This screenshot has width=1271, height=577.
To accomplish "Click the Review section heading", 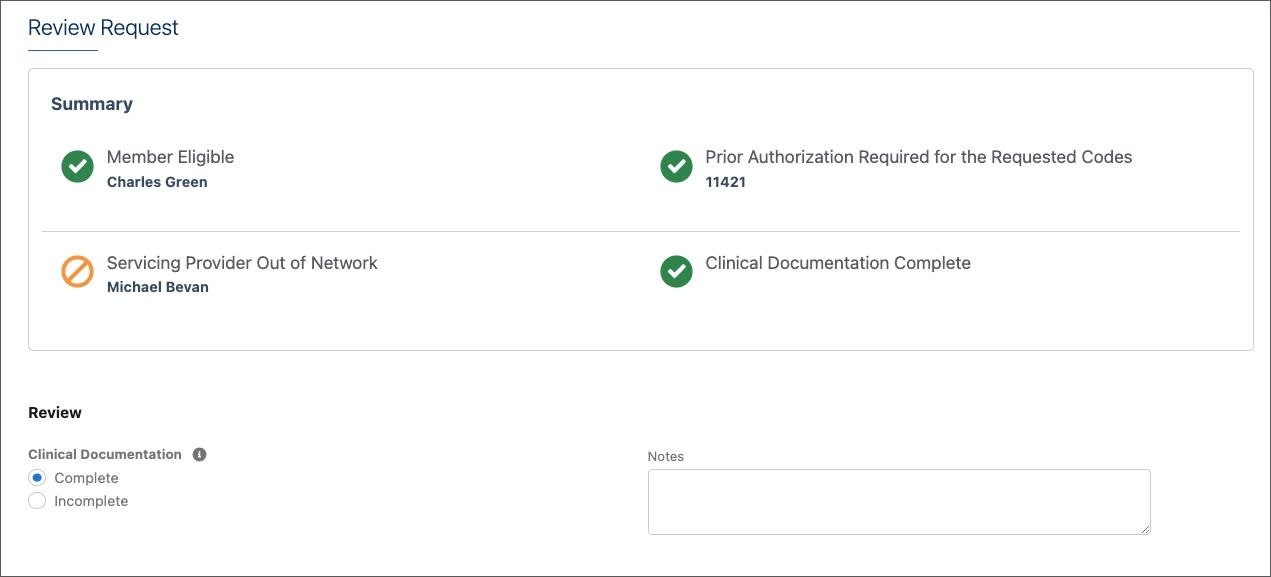I will pyautogui.click(x=55, y=413).
